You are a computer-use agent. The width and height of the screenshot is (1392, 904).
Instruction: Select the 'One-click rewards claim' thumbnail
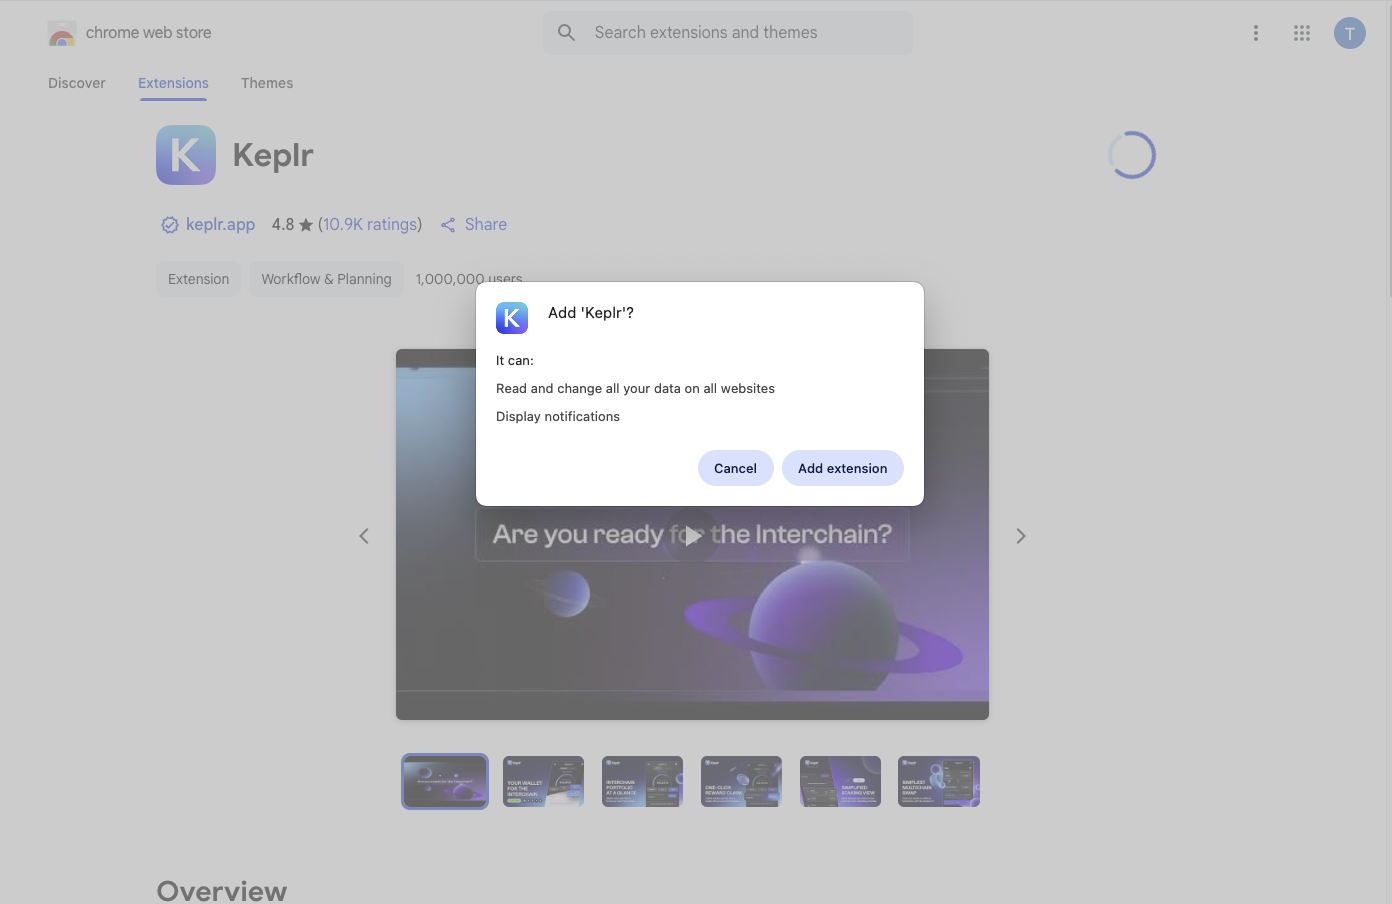pos(741,781)
